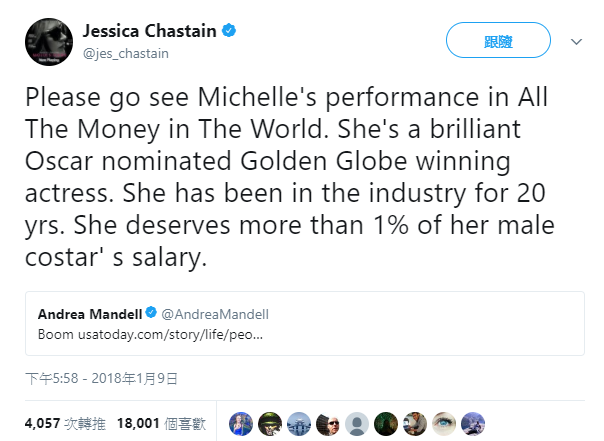
Task: Click the blue verified badge beside Jessica Chastain
Action: click(229, 30)
